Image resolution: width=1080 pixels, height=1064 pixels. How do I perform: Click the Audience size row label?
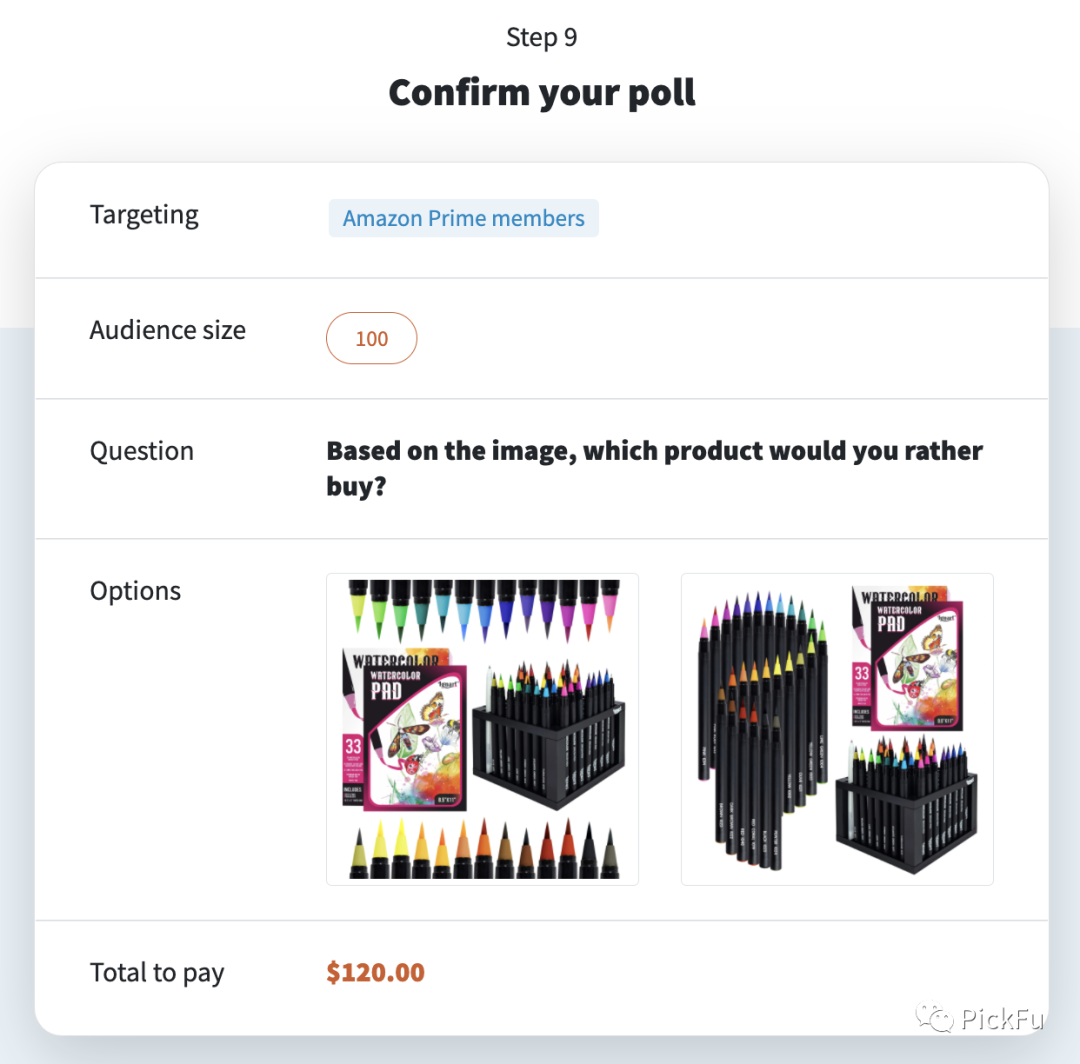click(x=167, y=331)
